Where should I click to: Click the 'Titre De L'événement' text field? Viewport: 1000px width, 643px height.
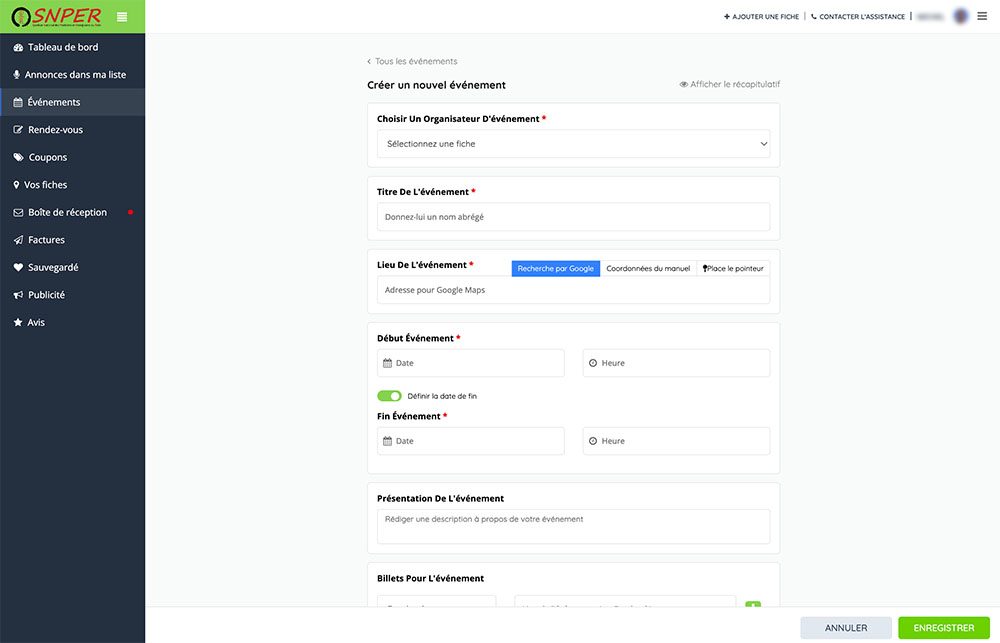(x=573, y=217)
